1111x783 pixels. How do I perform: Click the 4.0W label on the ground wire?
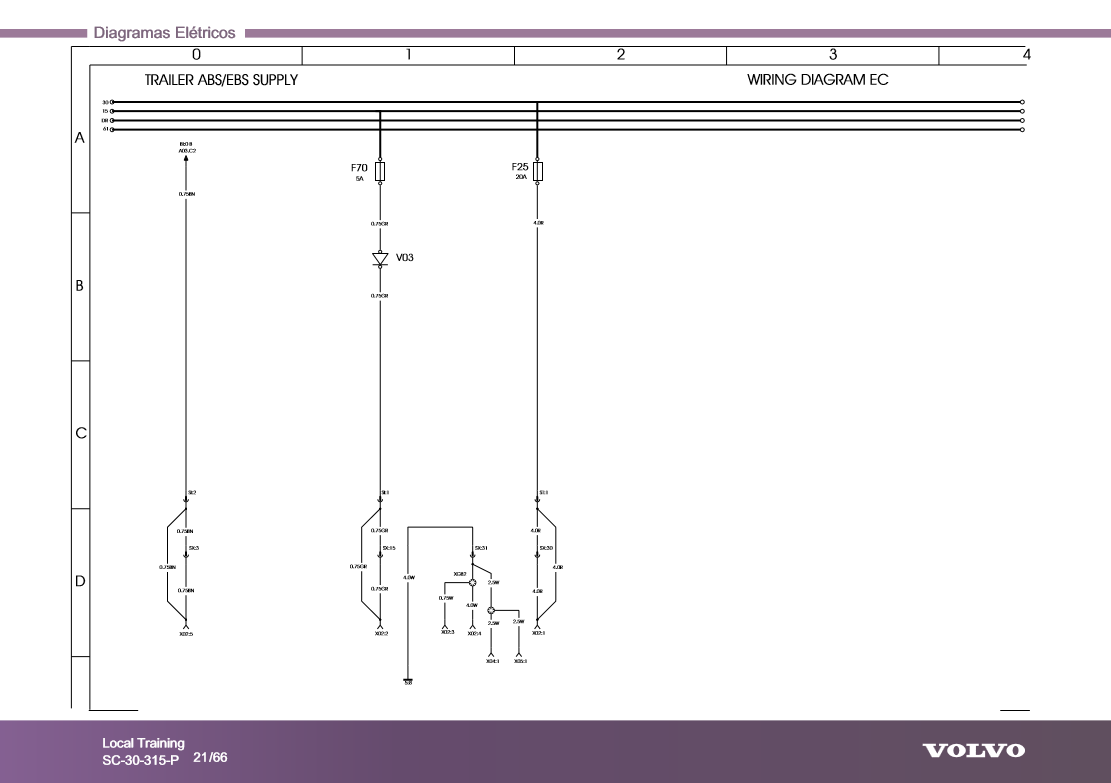click(x=409, y=578)
